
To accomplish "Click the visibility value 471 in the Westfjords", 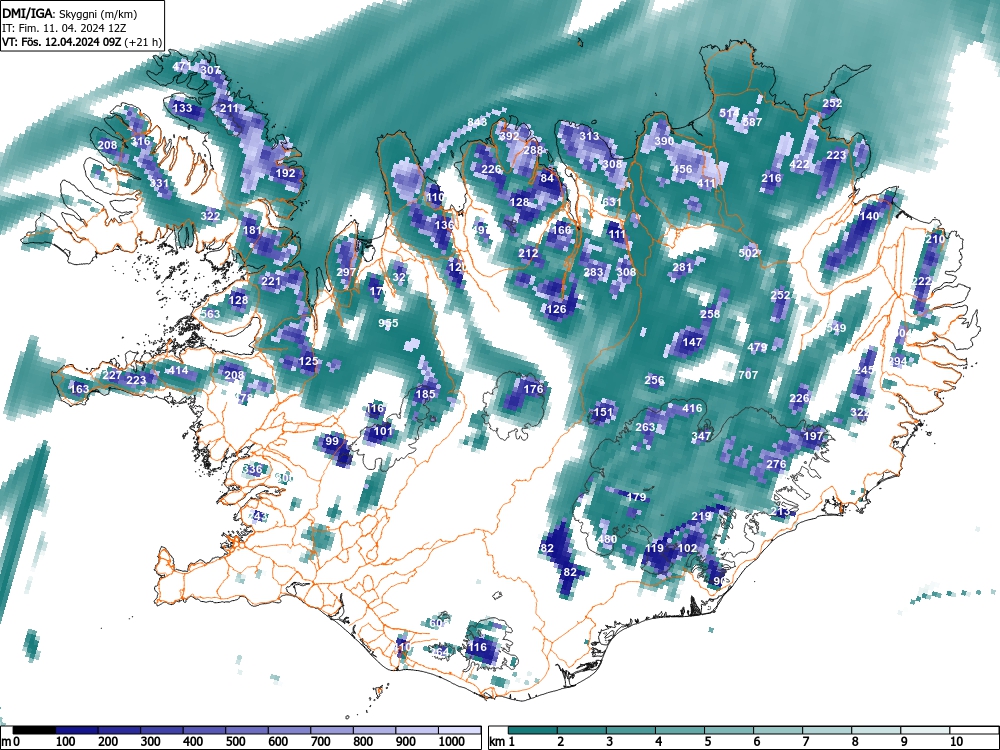I will click(182, 66).
